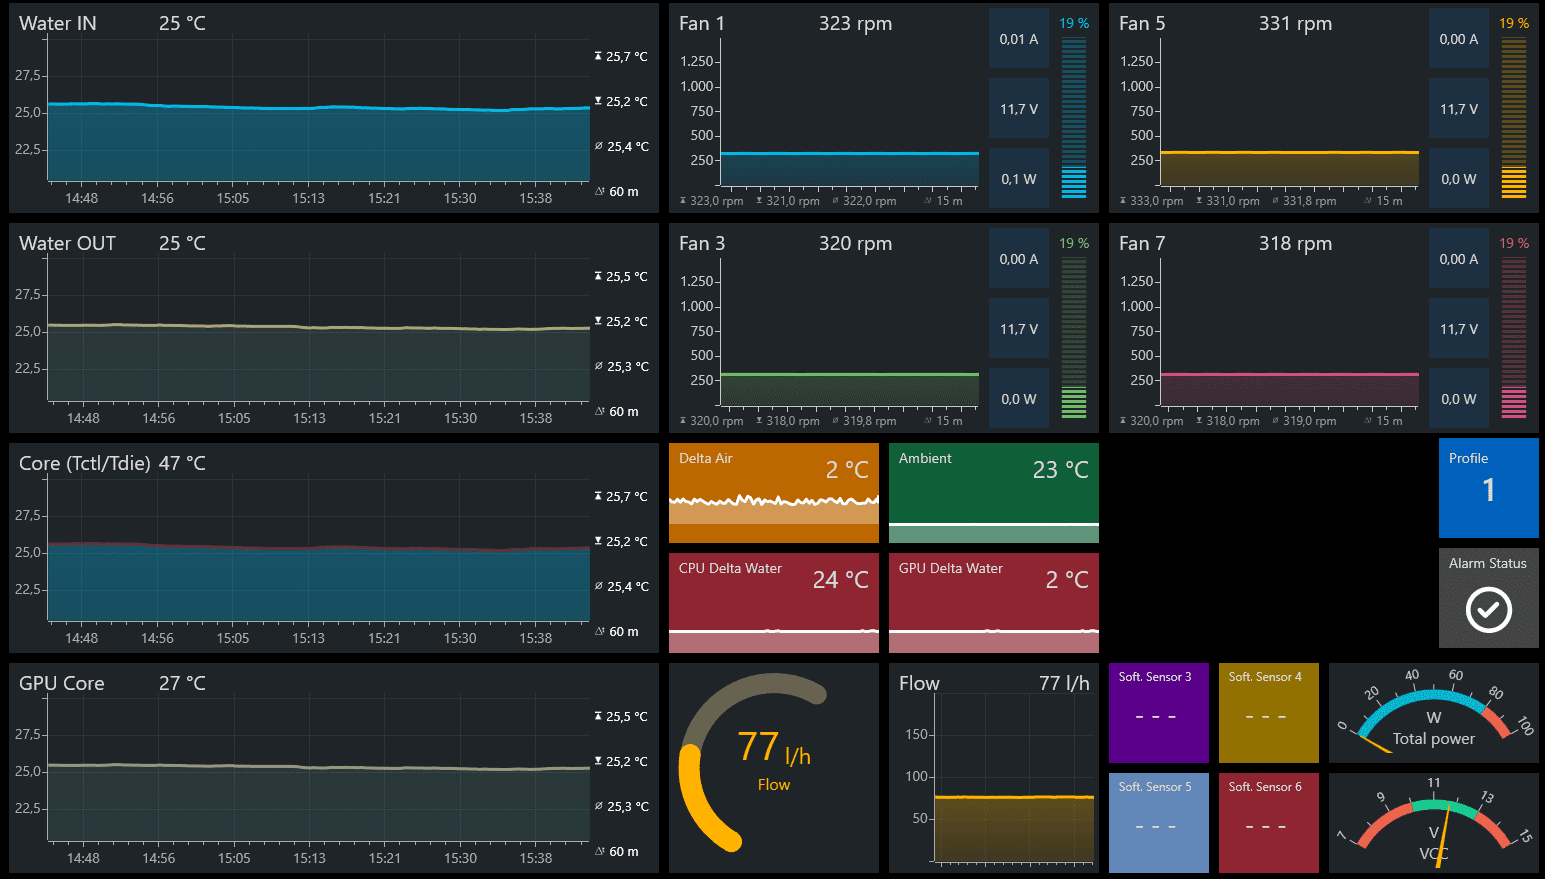Click Fan 1 maximum 323,0 rpm statistic

(712, 201)
